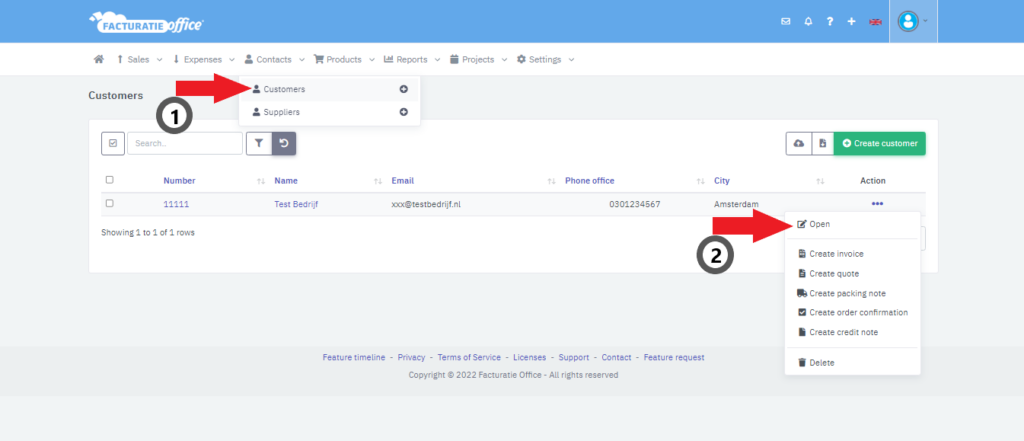Click the plus quick-add icon in header
1024x441 pixels.
(x=851, y=22)
